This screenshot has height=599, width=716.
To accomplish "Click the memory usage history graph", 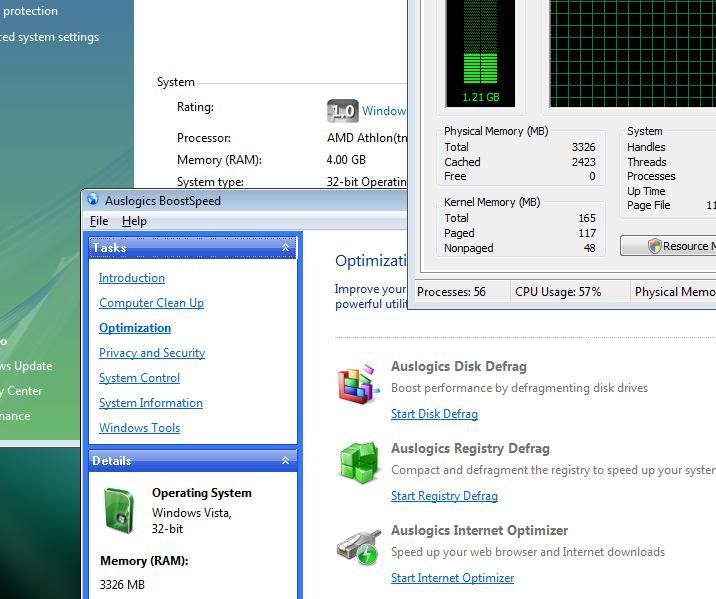I will click(633, 53).
